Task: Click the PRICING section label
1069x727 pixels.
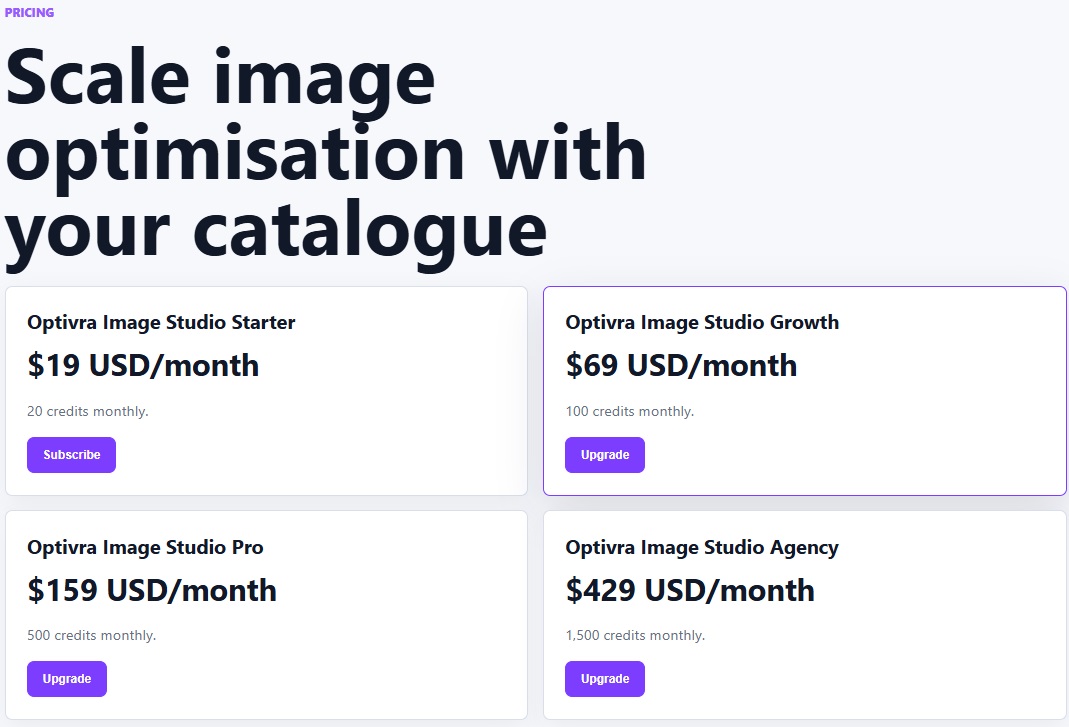Action: coord(29,13)
